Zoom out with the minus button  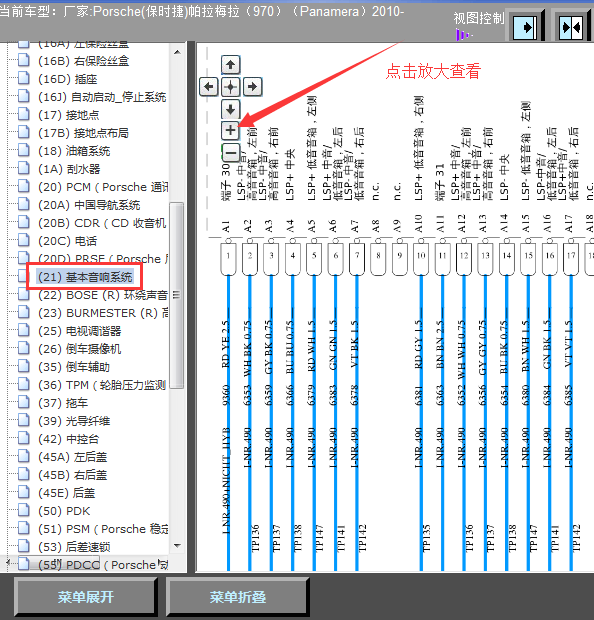[231, 152]
